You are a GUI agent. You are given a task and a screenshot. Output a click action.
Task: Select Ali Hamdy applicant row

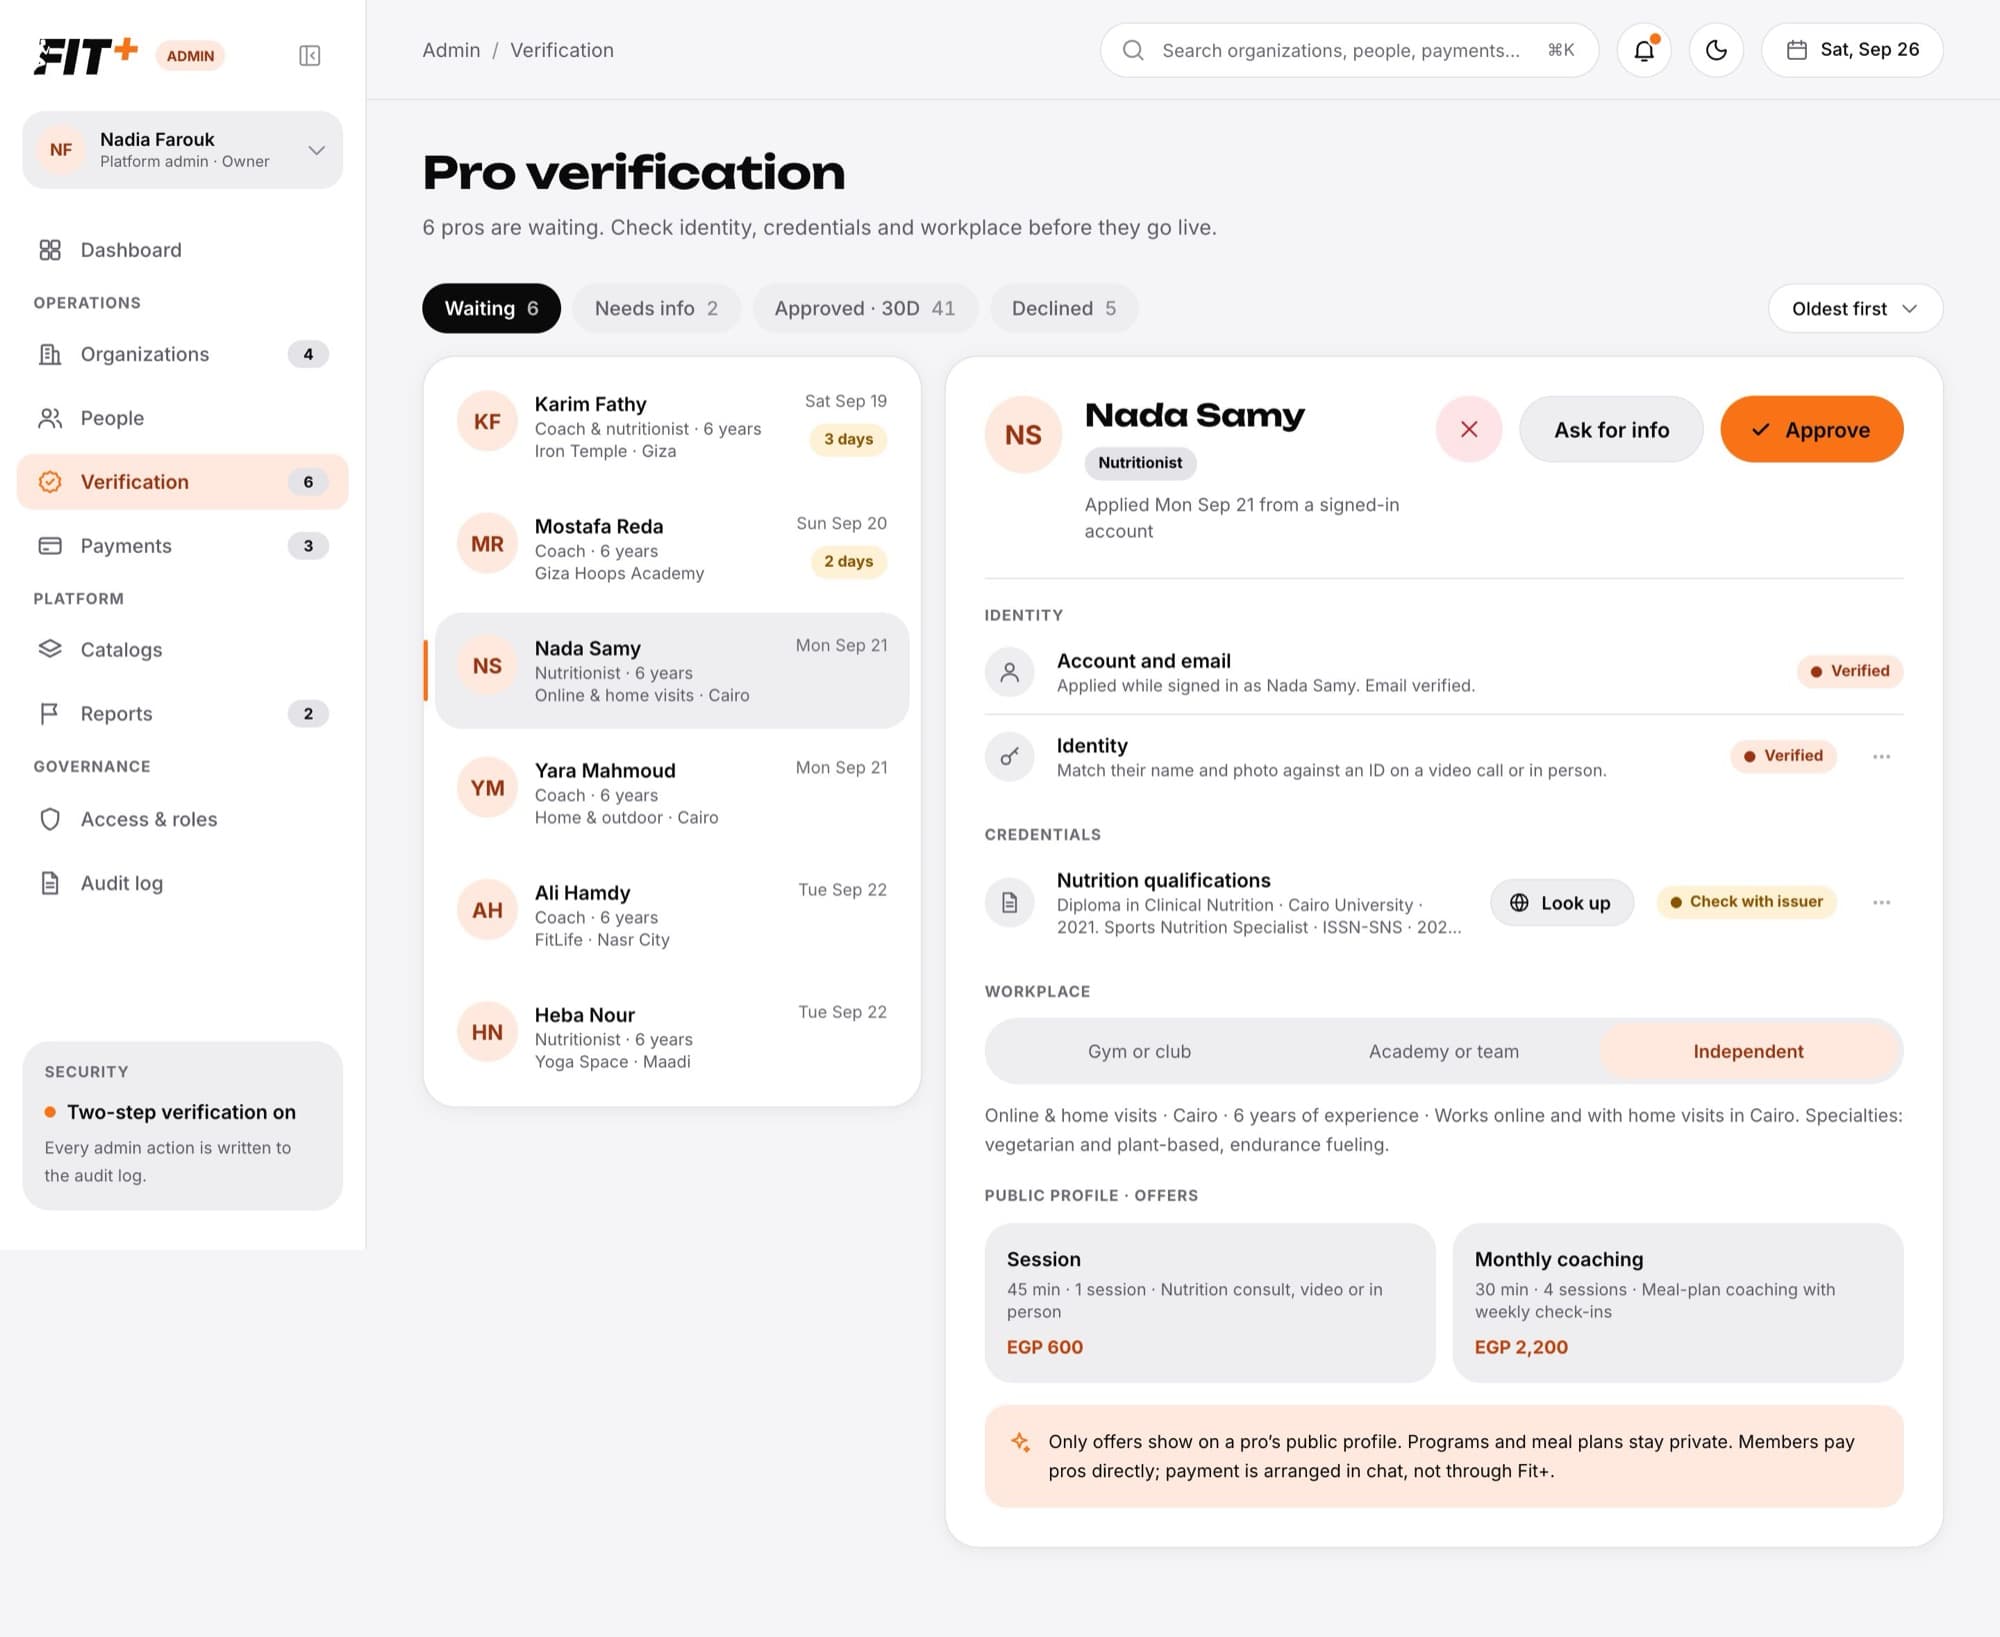click(672, 915)
